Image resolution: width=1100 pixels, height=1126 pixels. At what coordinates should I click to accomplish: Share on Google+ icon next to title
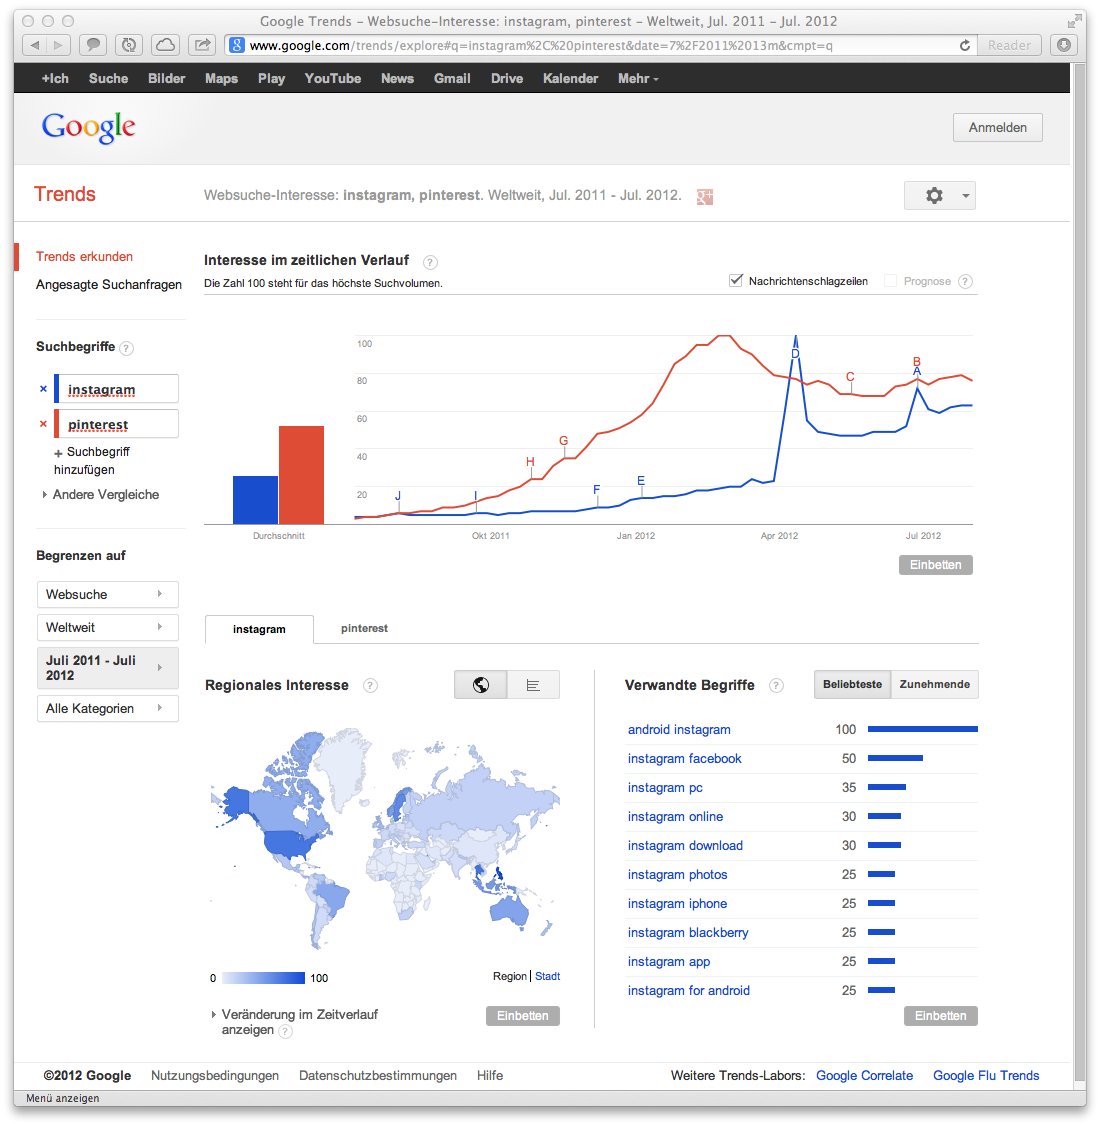(x=705, y=196)
